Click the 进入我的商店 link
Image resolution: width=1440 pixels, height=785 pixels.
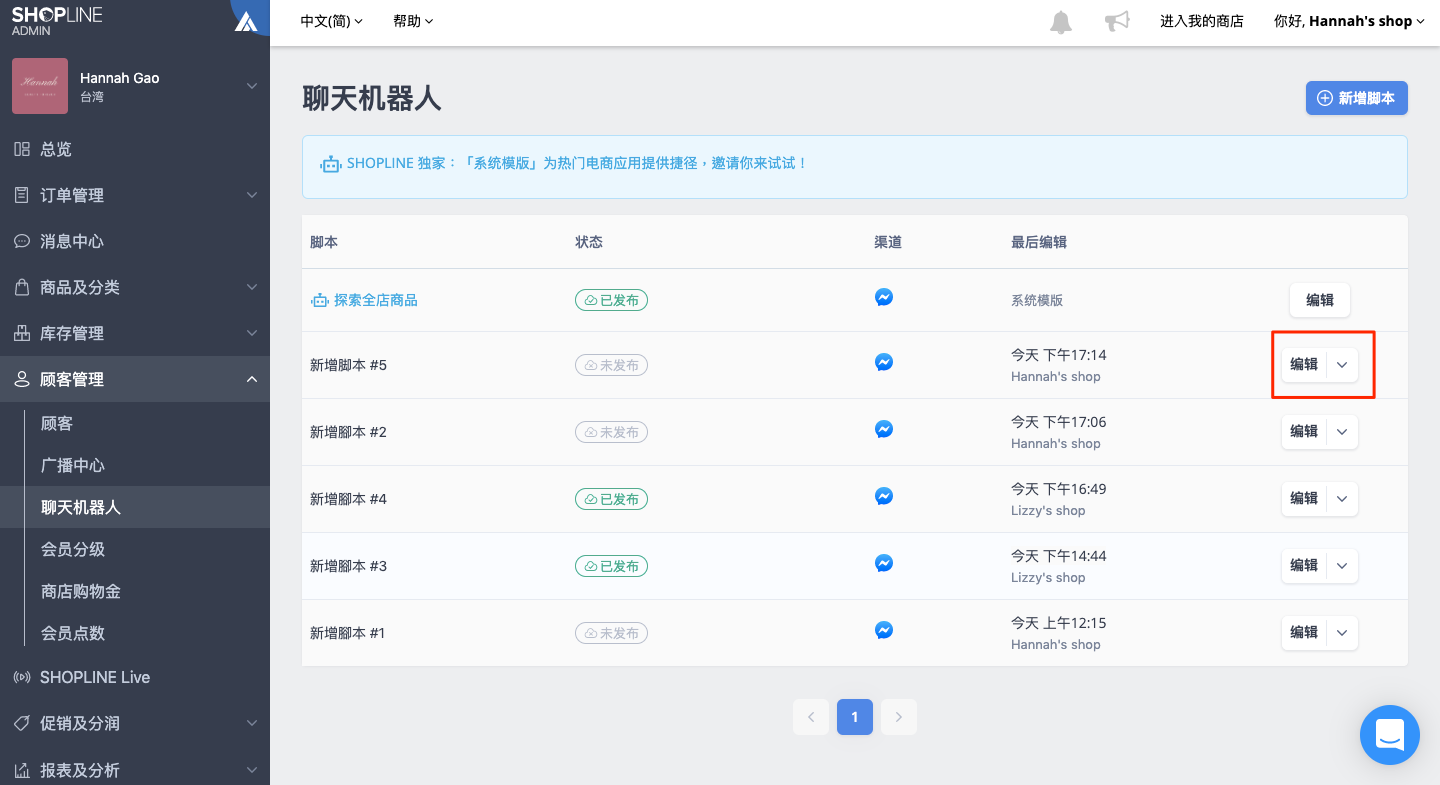click(1202, 21)
